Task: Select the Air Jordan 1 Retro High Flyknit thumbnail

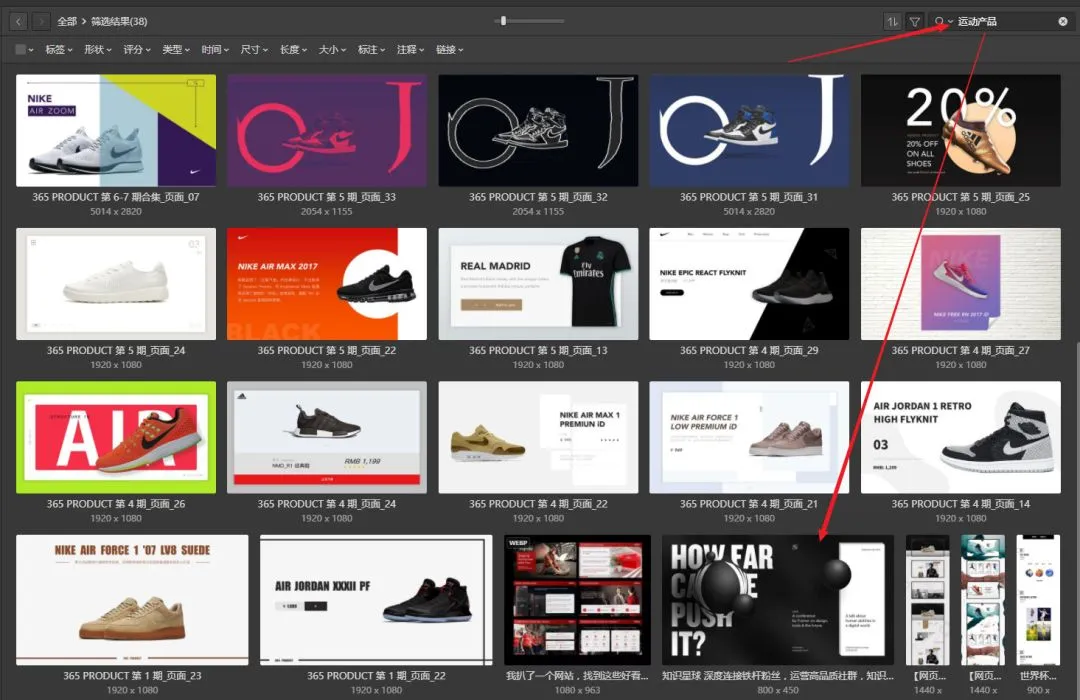Action: 960,438
